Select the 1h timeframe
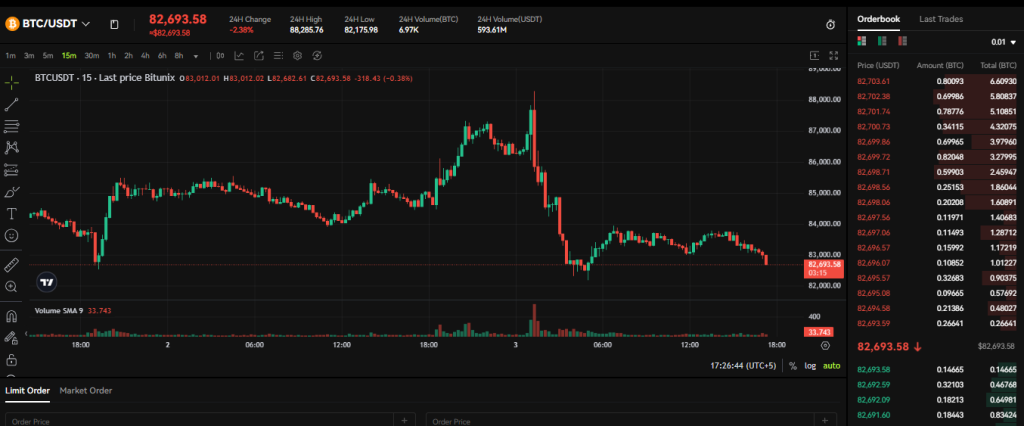Image resolution: width=1024 pixels, height=426 pixels. pyautogui.click(x=112, y=56)
